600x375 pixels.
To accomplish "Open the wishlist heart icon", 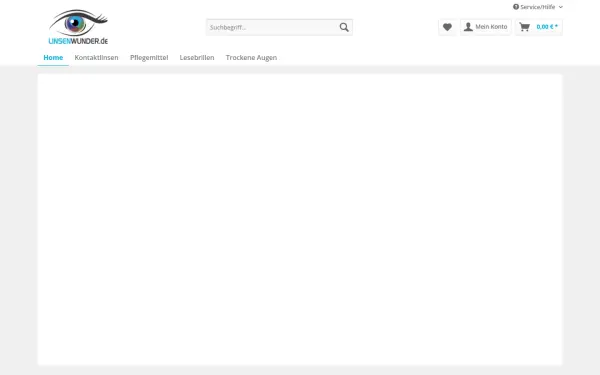I will (447, 27).
